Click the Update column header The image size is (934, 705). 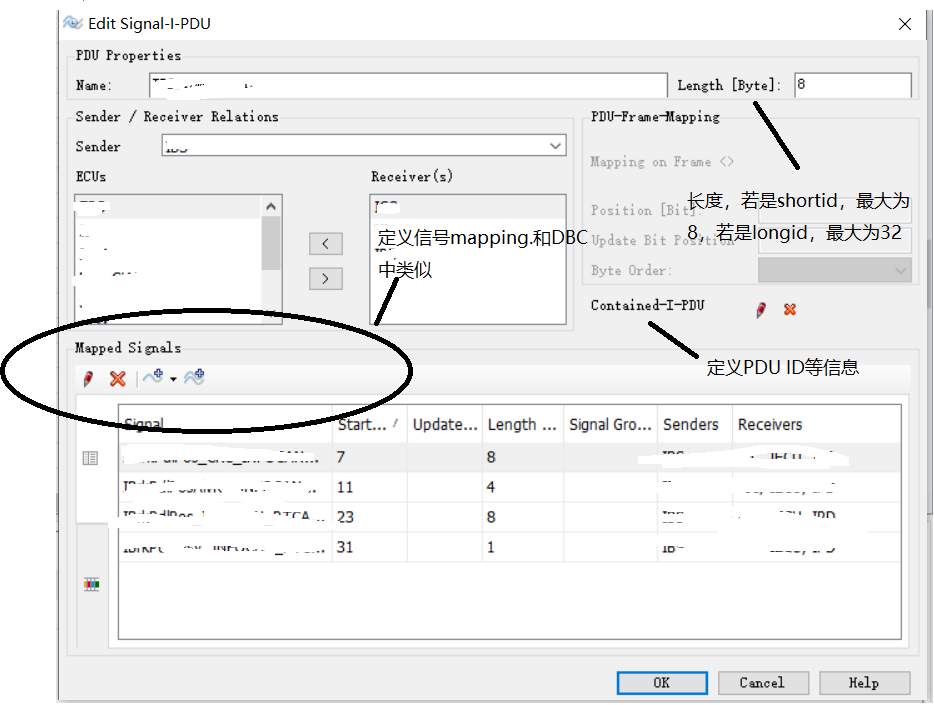click(444, 424)
